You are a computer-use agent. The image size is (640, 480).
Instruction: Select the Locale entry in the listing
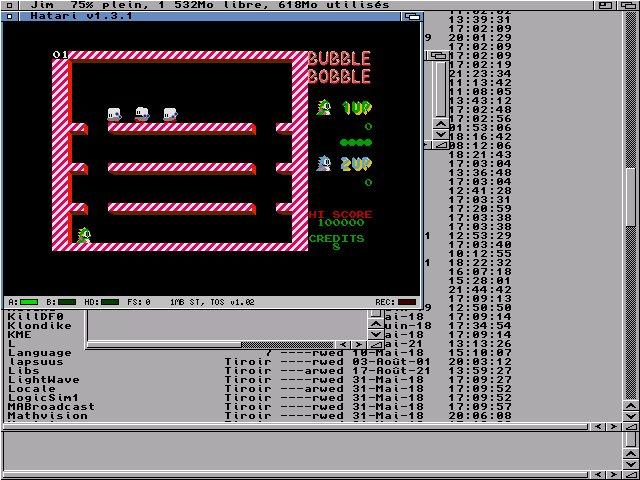[32, 388]
